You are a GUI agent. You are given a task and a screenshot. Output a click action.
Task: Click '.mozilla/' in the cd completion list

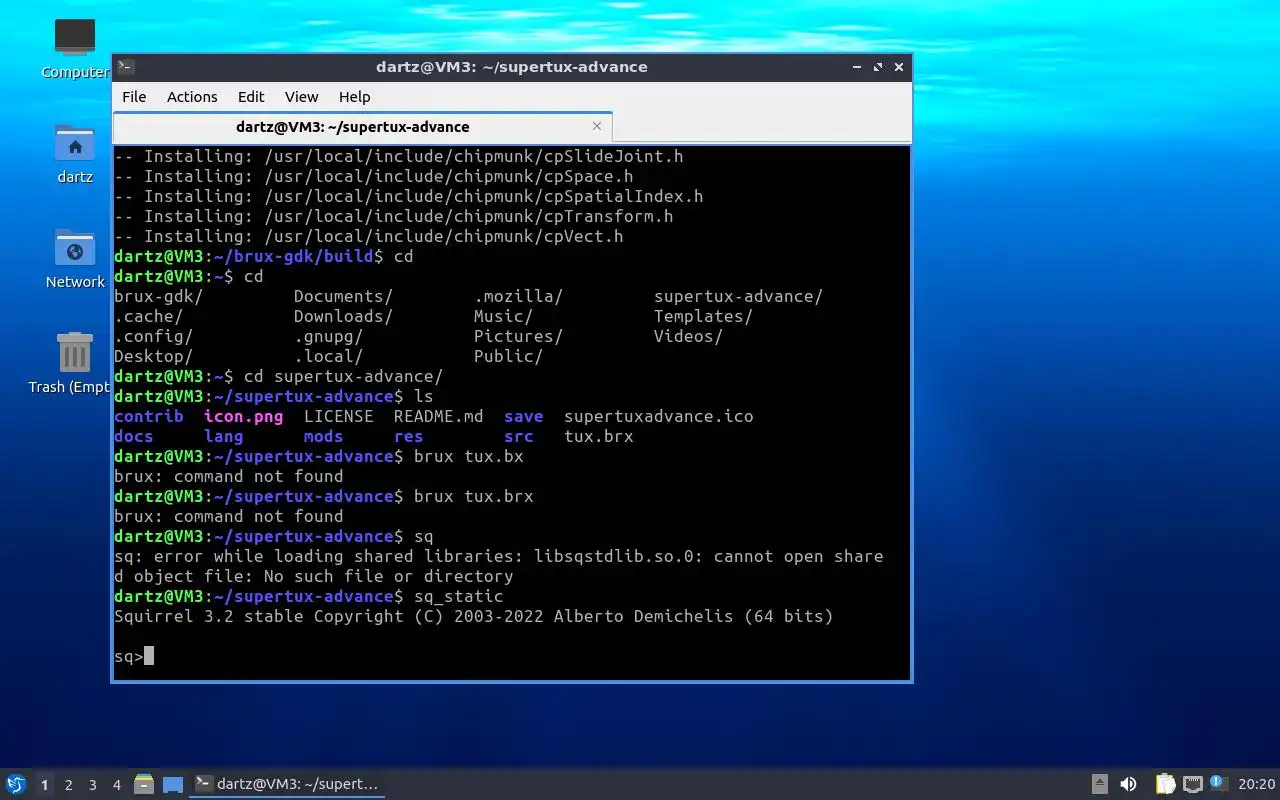518,297
